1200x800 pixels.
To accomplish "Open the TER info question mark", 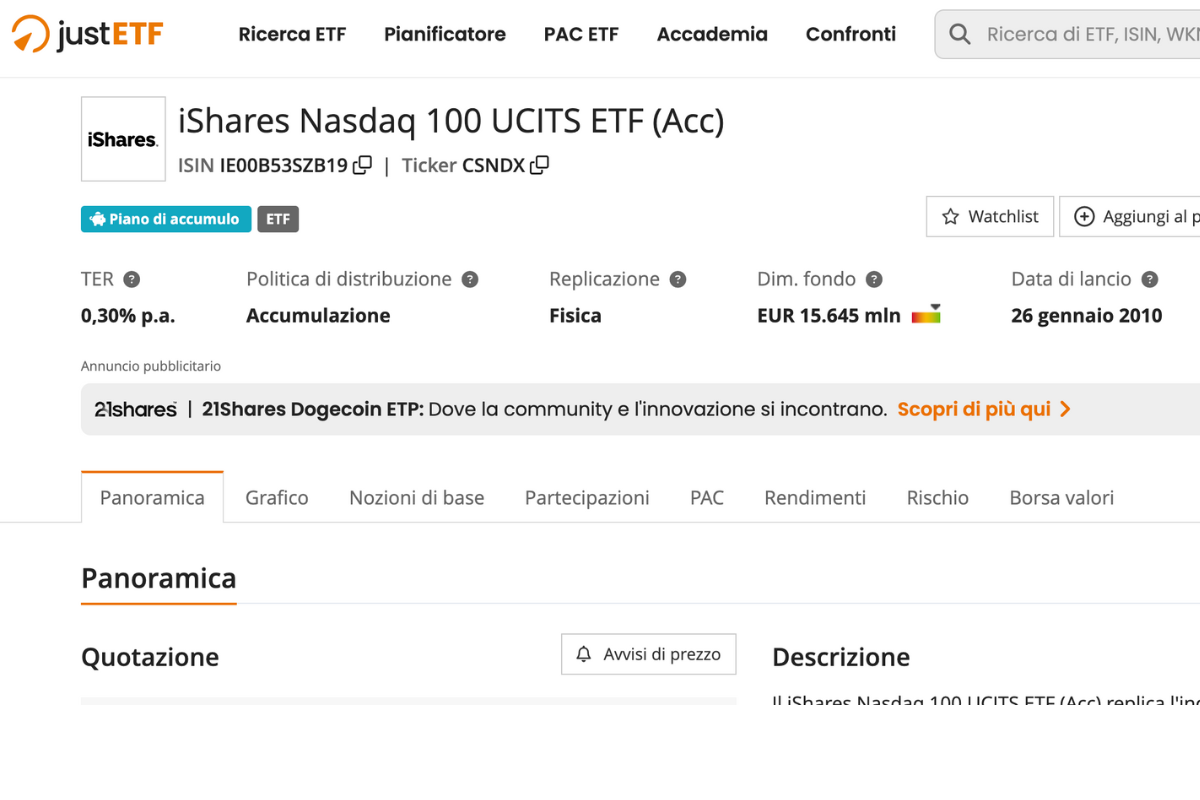I will [131, 280].
